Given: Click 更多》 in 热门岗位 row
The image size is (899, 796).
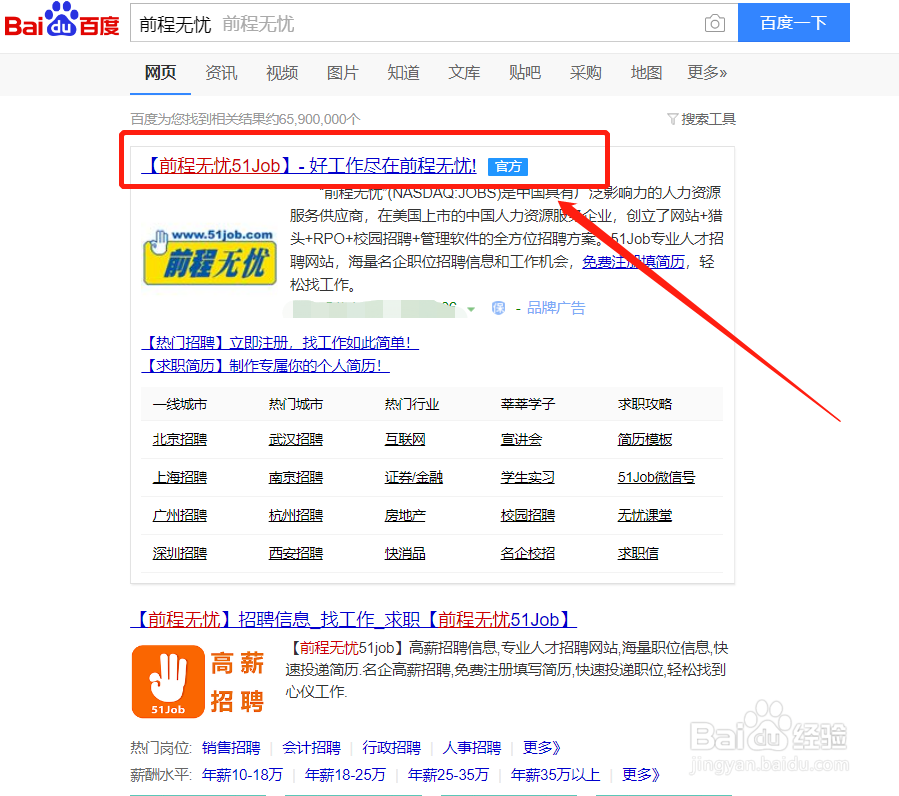Looking at the screenshot, I should point(542,747).
